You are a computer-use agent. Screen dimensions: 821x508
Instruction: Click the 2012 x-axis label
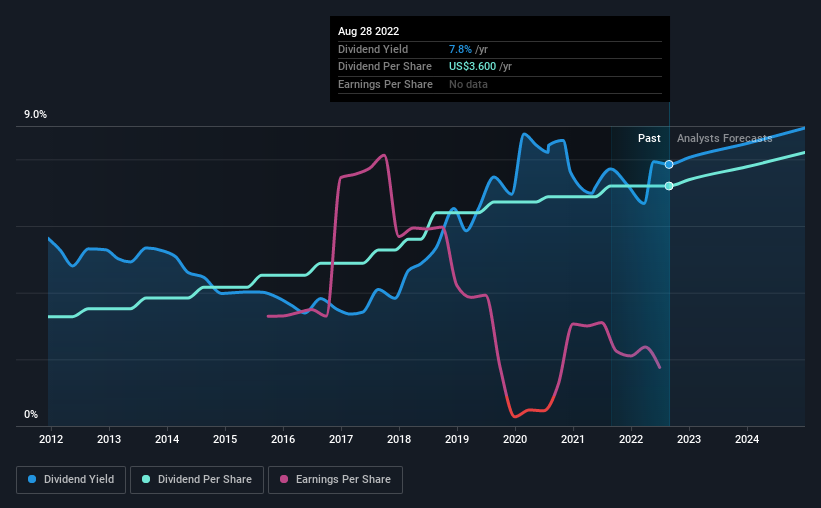(51, 439)
